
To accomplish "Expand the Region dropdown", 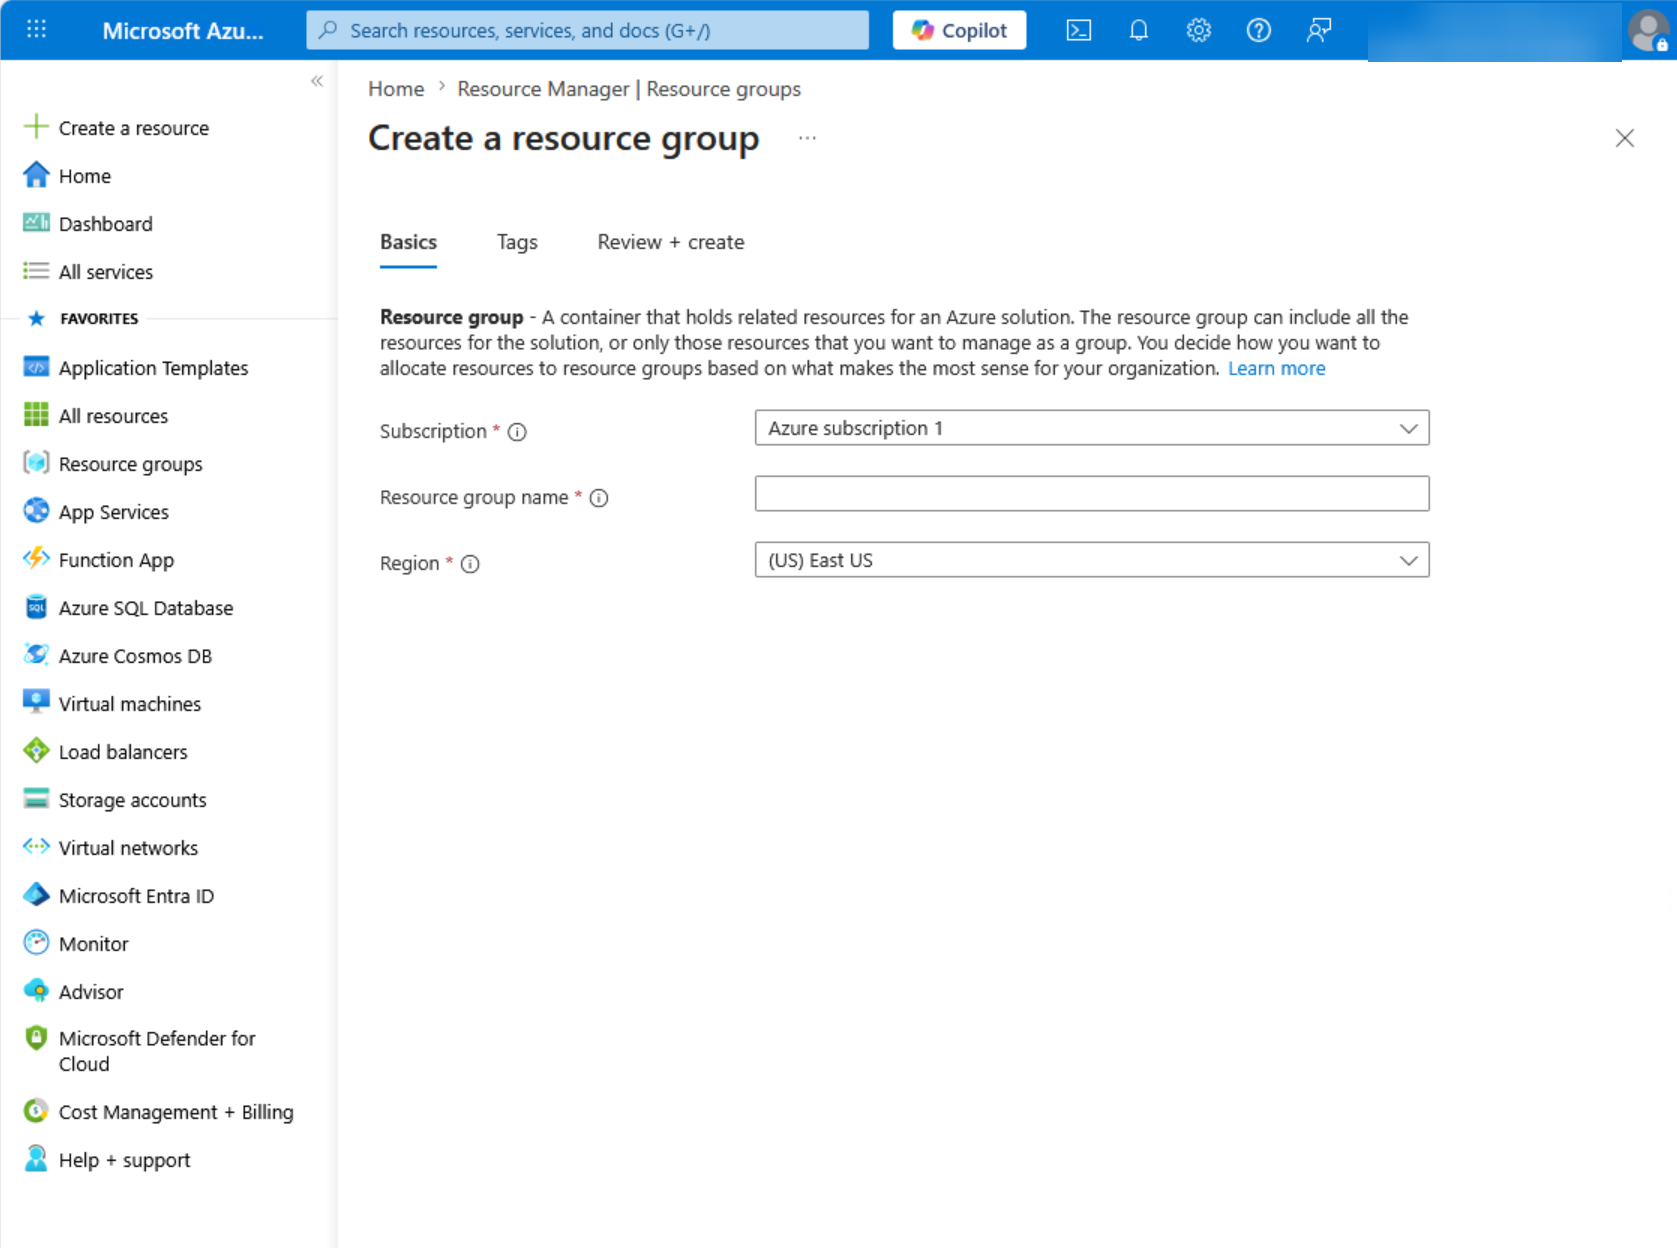I will [x=1092, y=560].
